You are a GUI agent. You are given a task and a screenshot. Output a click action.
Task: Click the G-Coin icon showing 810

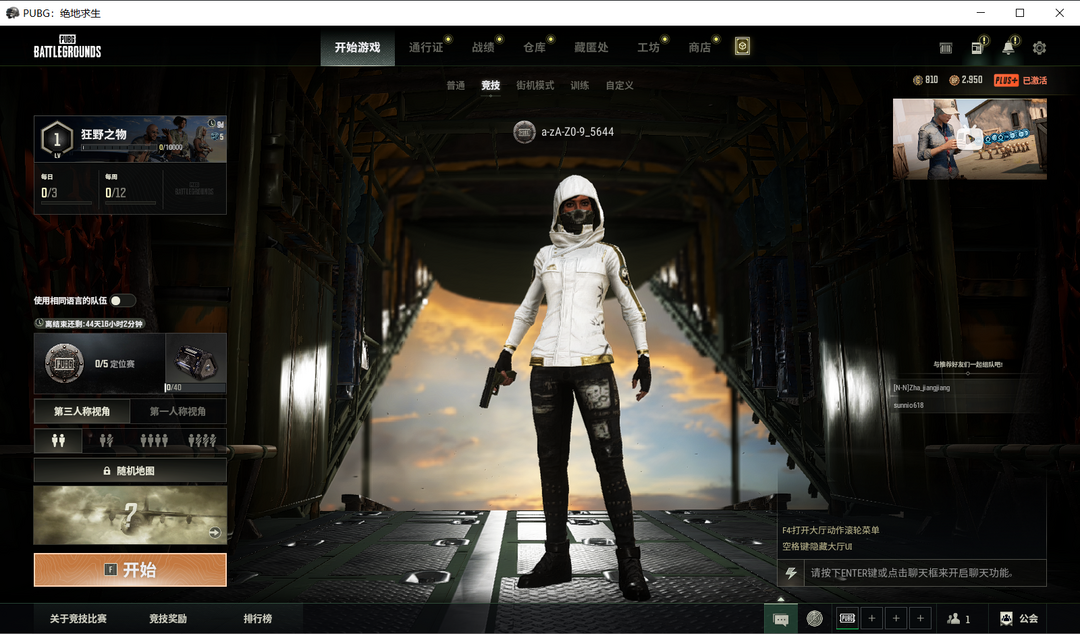click(917, 80)
